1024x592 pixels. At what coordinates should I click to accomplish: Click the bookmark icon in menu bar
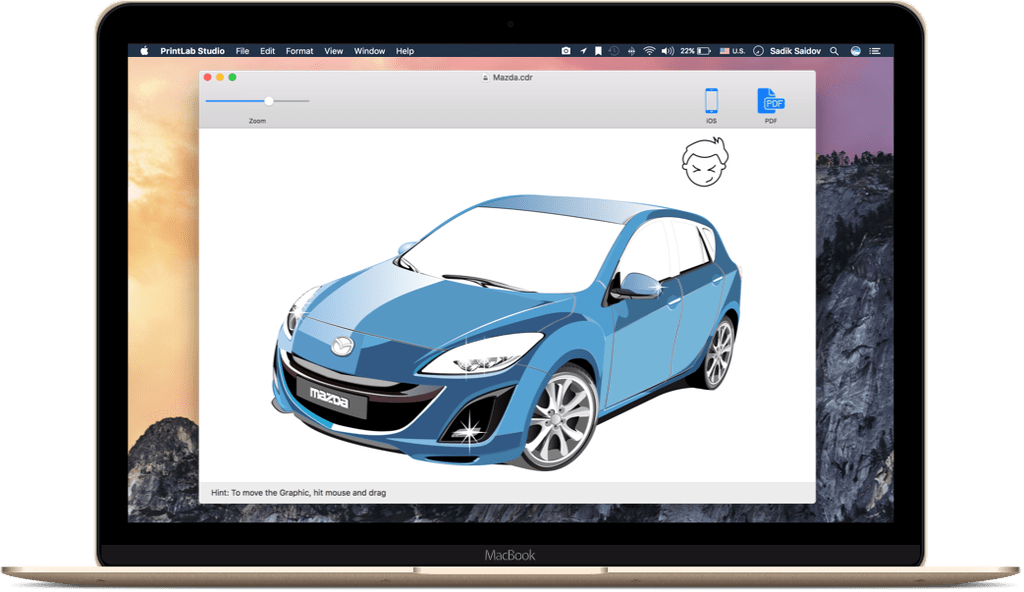[598, 51]
